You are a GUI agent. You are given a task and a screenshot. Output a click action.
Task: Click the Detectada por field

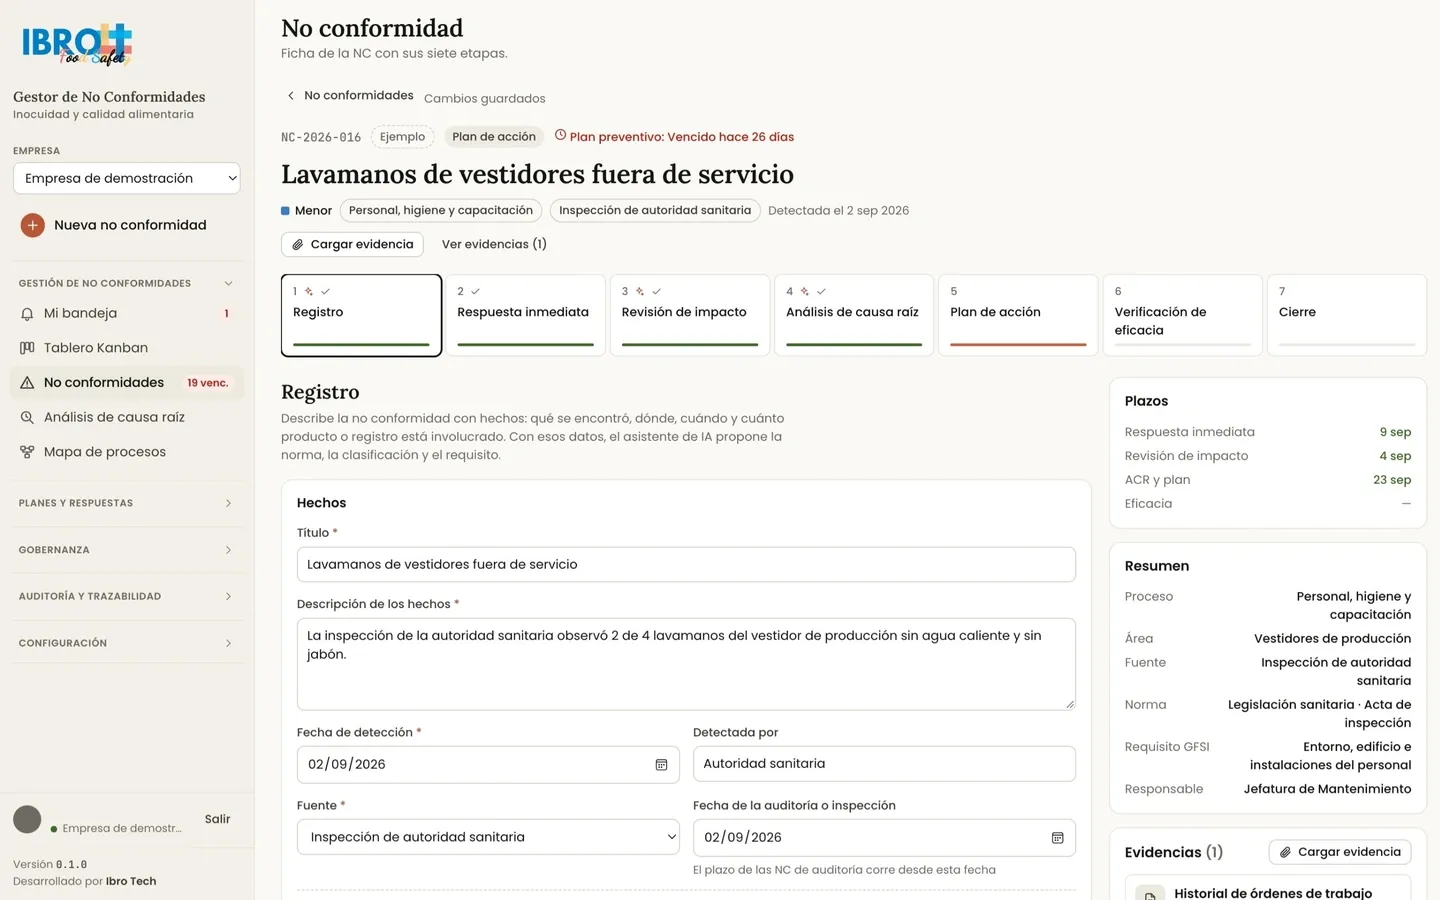[x=884, y=764]
